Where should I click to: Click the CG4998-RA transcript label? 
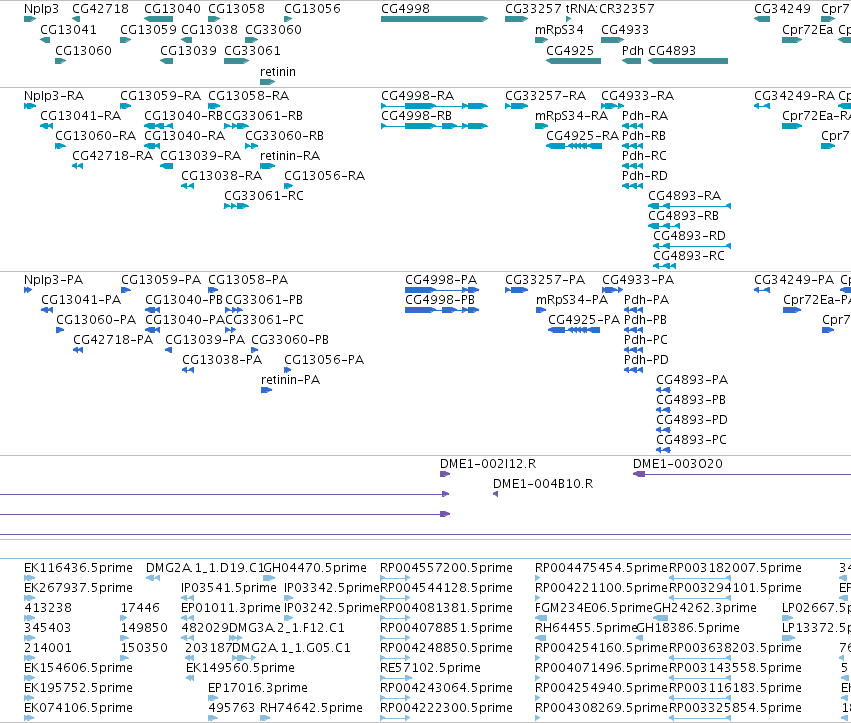click(x=417, y=96)
